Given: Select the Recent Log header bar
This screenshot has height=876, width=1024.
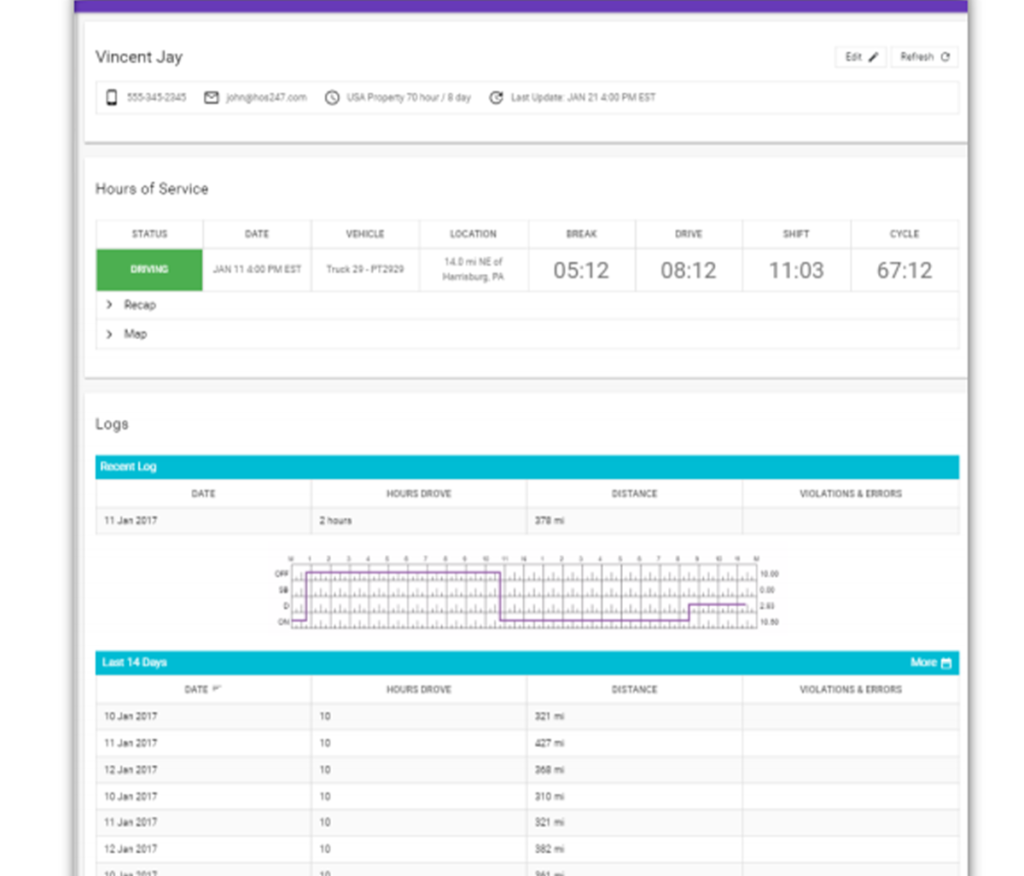Looking at the screenshot, I should click(x=527, y=467).
